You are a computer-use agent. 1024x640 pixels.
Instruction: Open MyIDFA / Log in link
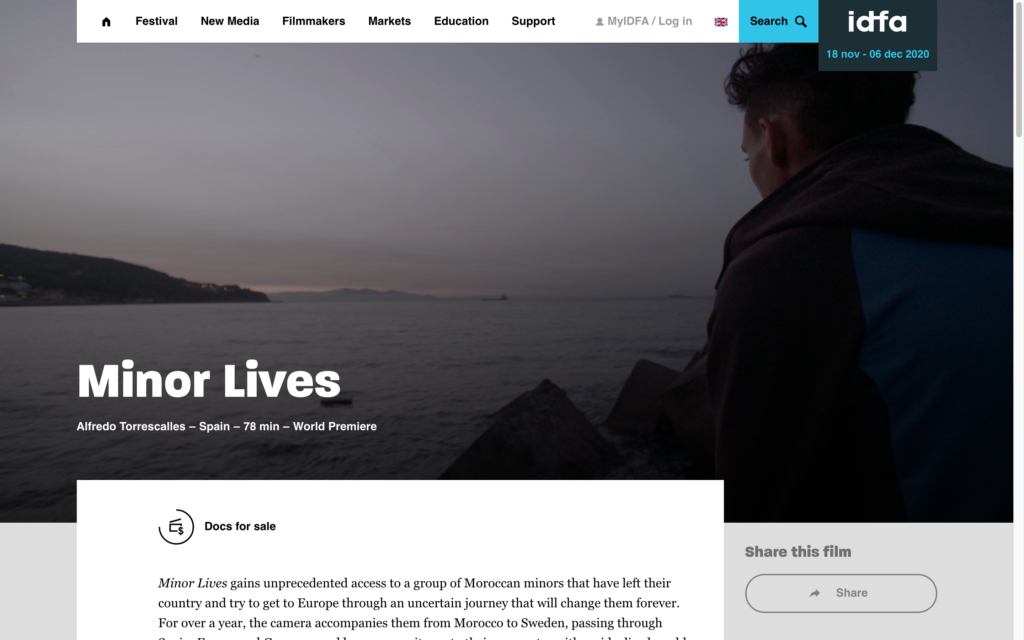click(649, 21)
